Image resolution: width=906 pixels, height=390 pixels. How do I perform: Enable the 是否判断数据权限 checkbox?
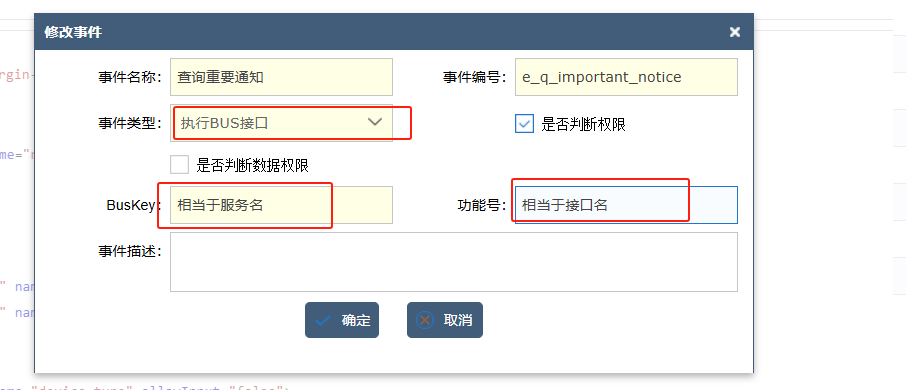[180, 165]
